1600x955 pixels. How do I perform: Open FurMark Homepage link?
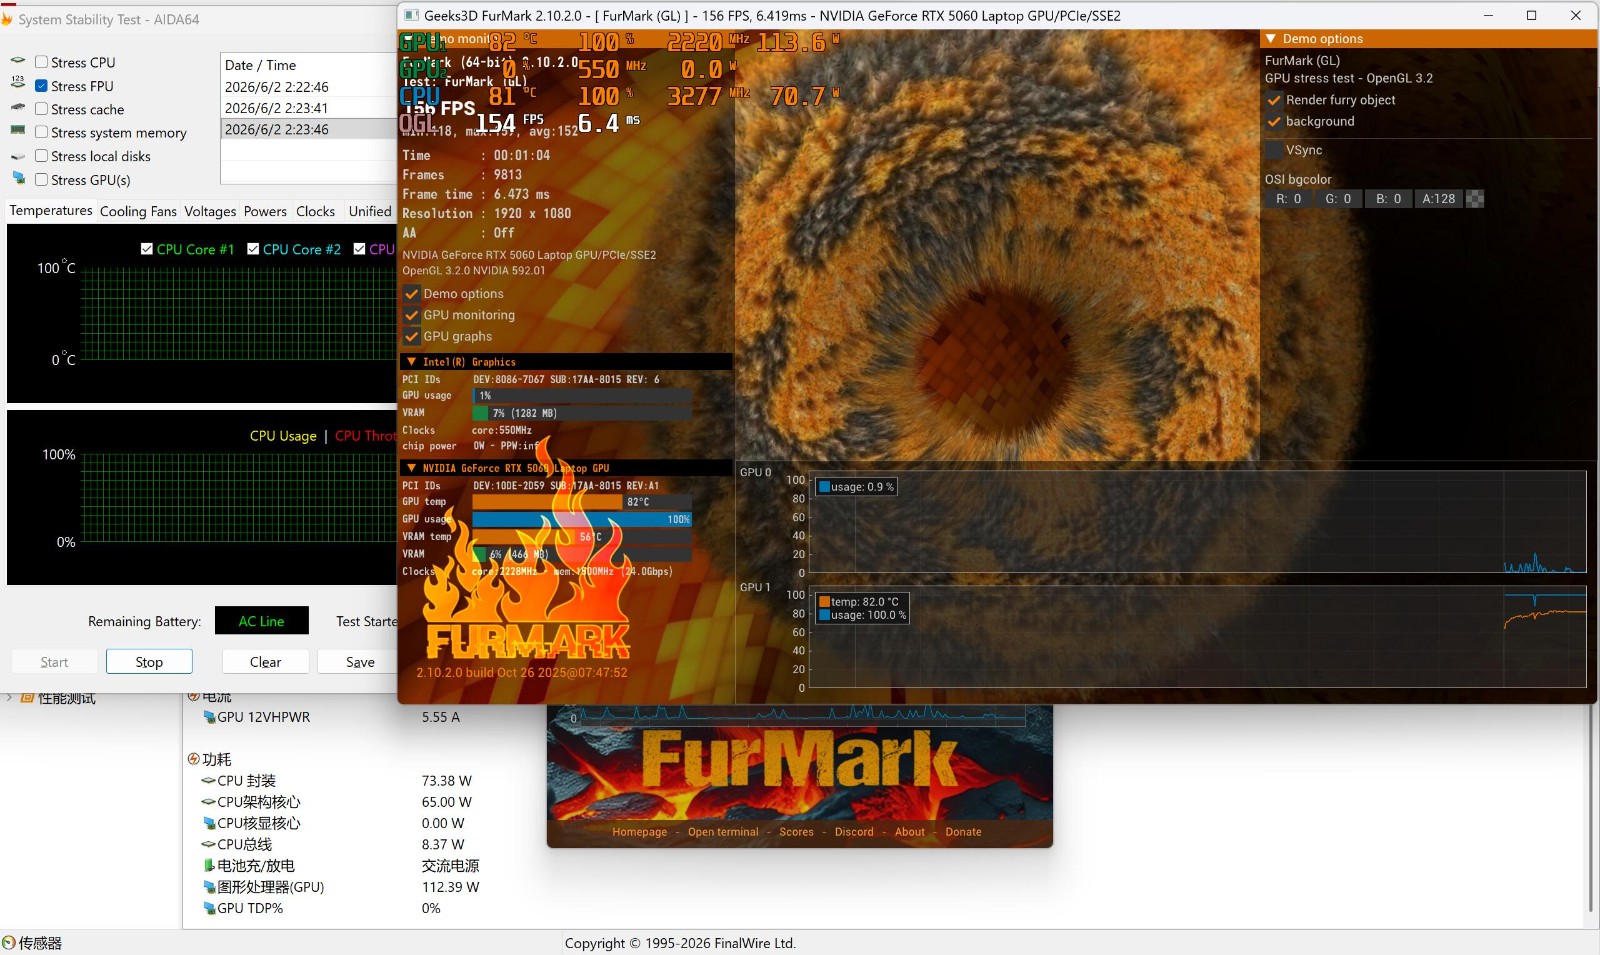tap(640, 832)
